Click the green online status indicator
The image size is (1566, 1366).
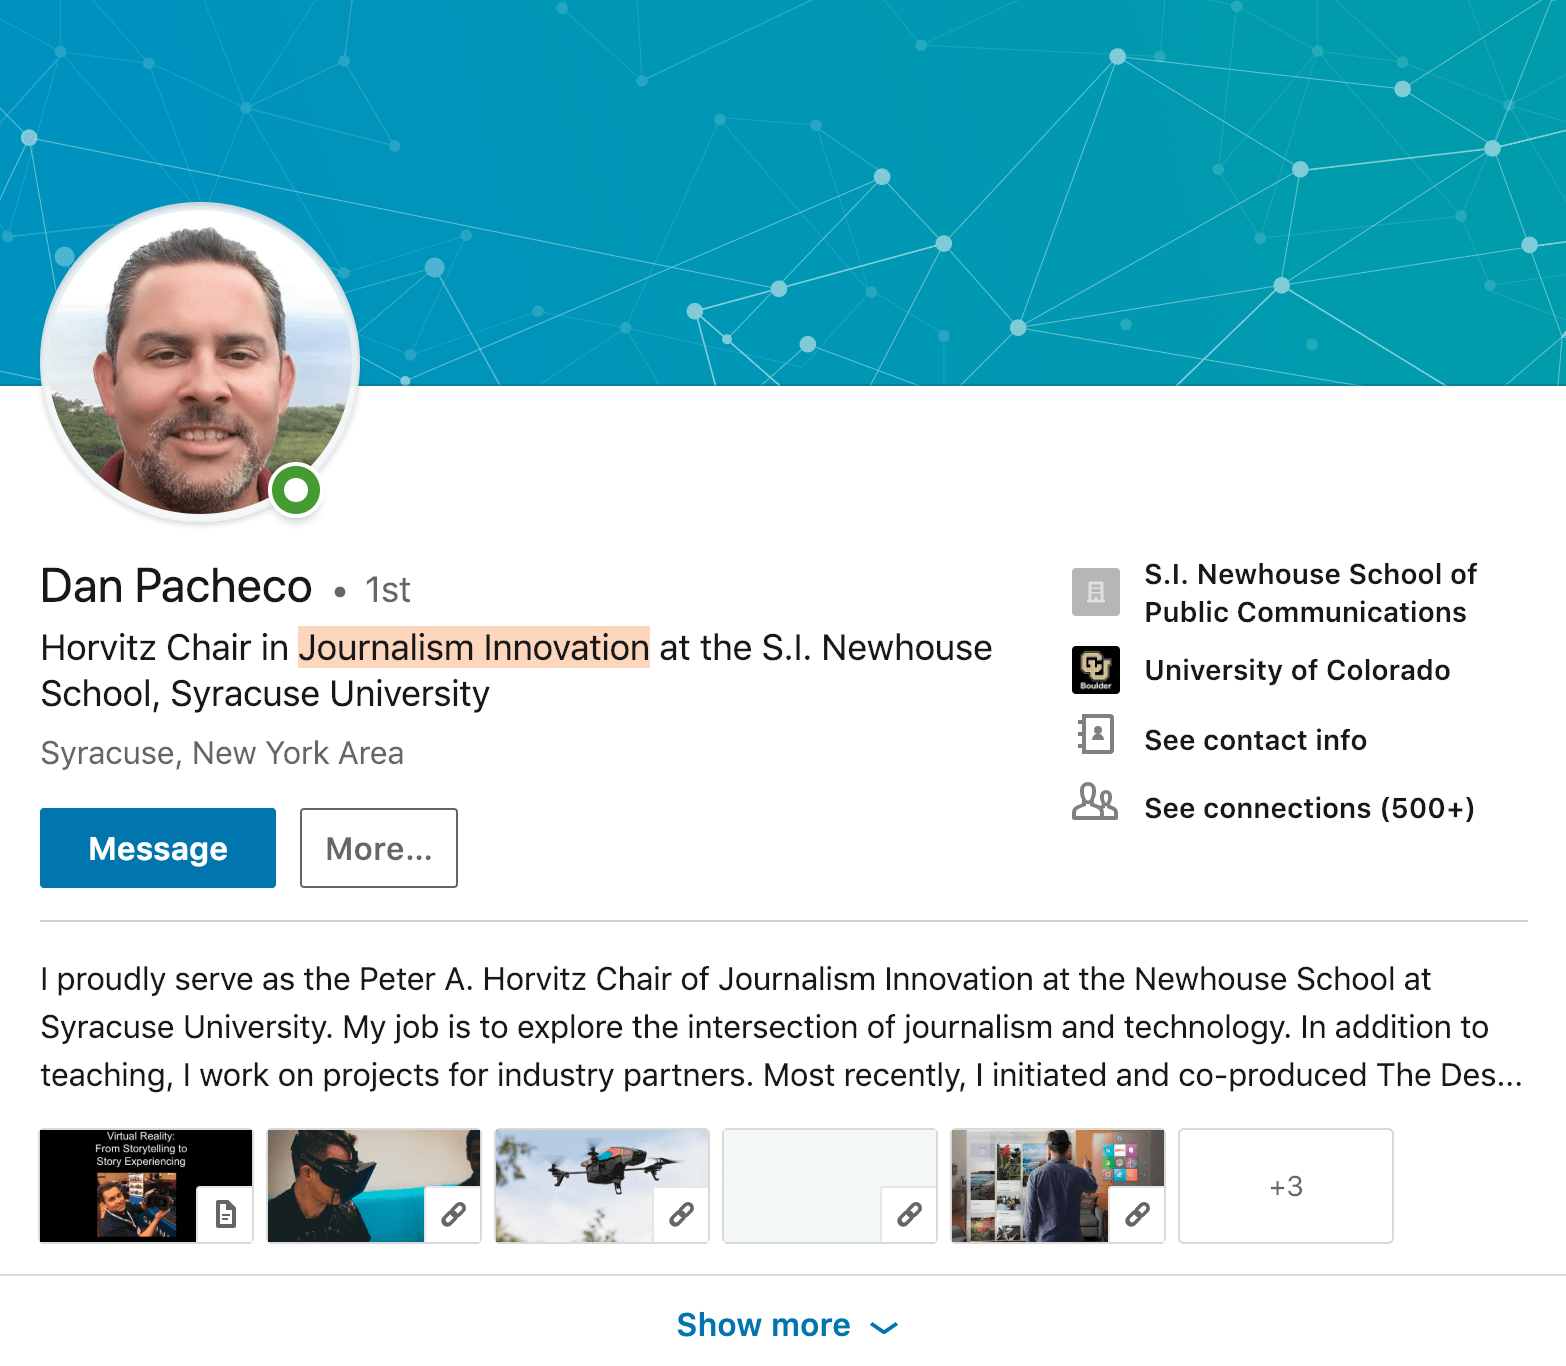tap(296, 490)
